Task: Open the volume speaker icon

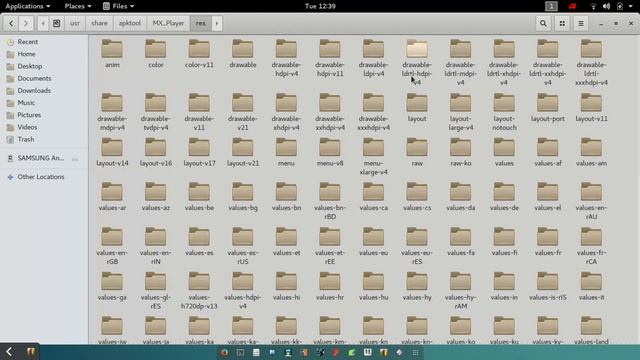Action: pyautogui.click(x=607, y=6)
